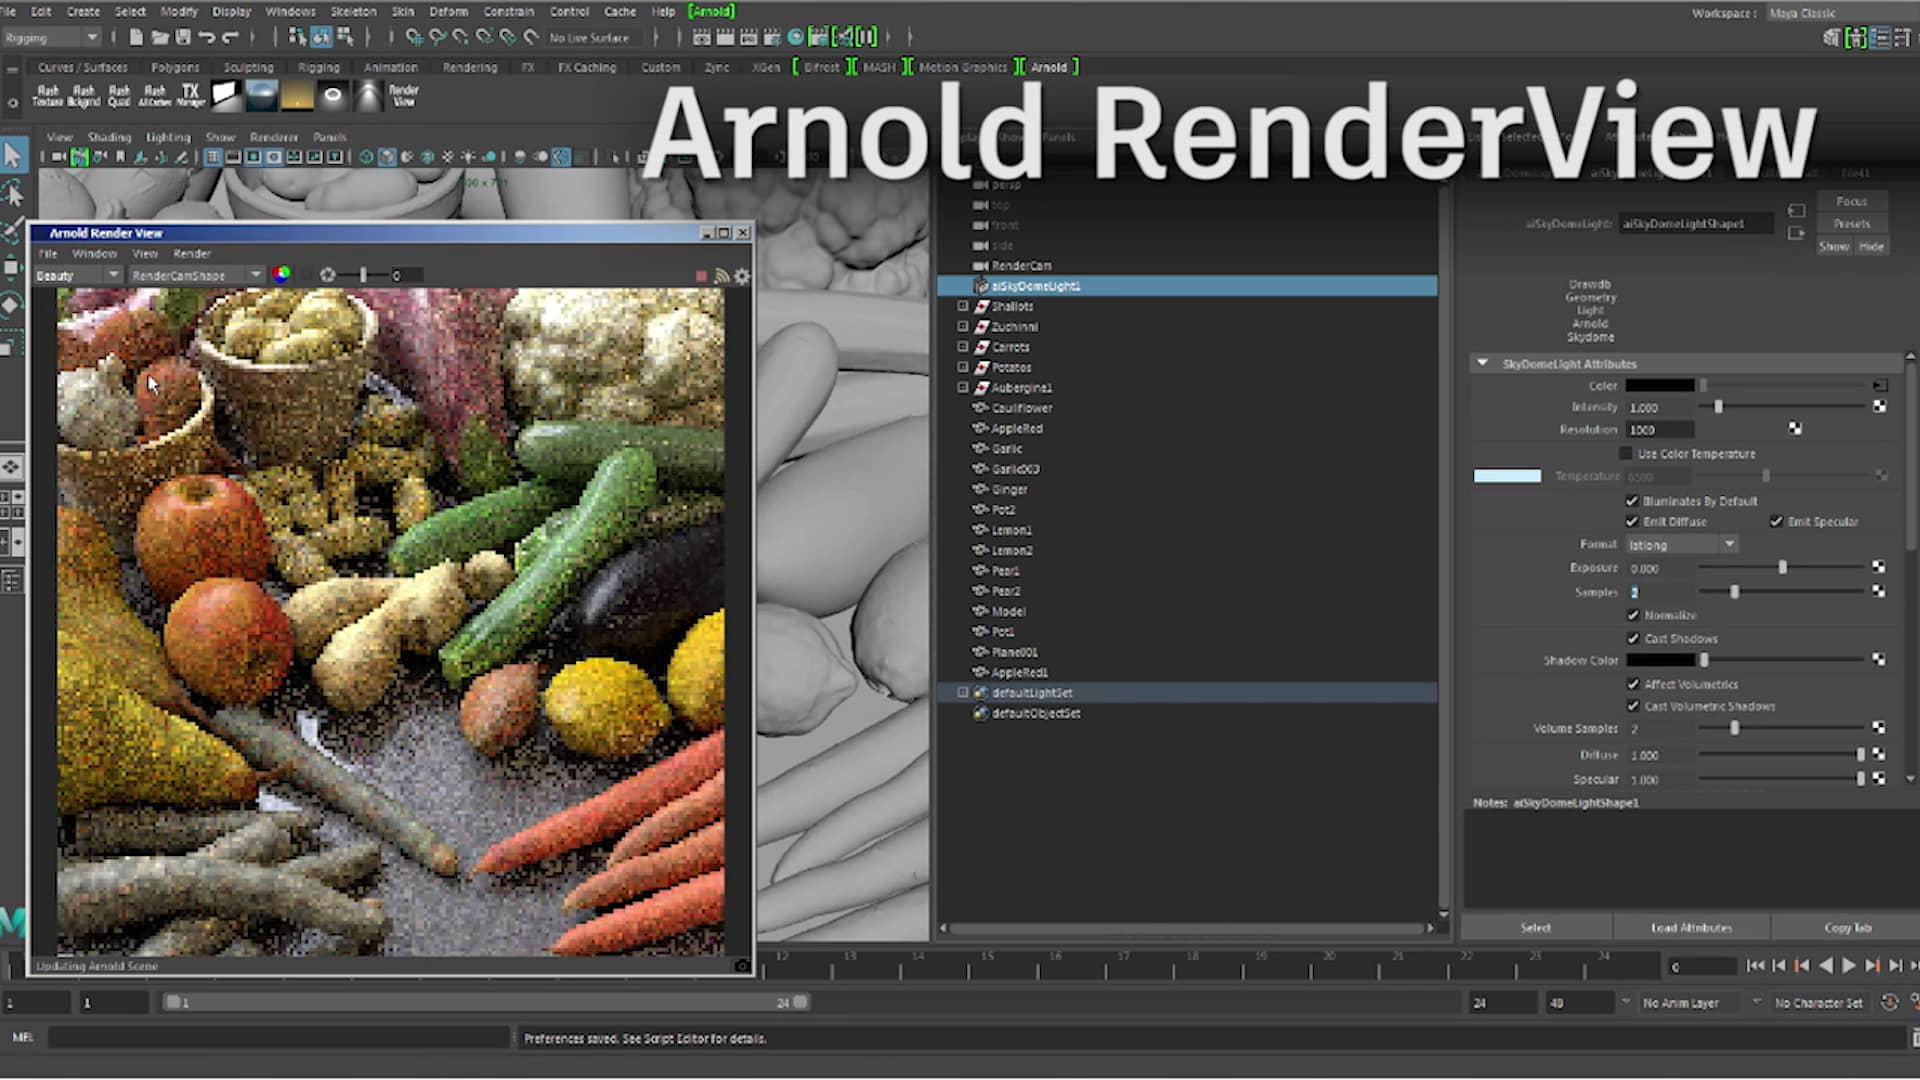
Task: Create an Arnold Area Light from shelf
Action: (226, 95)
